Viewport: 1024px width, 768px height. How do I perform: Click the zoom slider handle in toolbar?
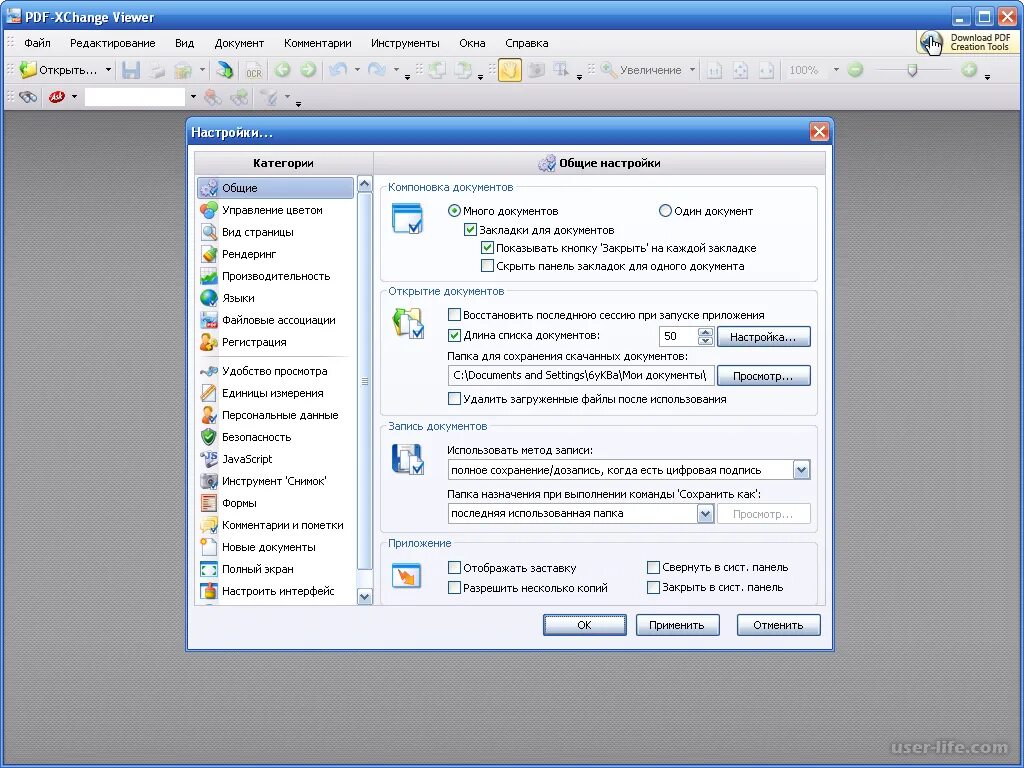[912, 70]
